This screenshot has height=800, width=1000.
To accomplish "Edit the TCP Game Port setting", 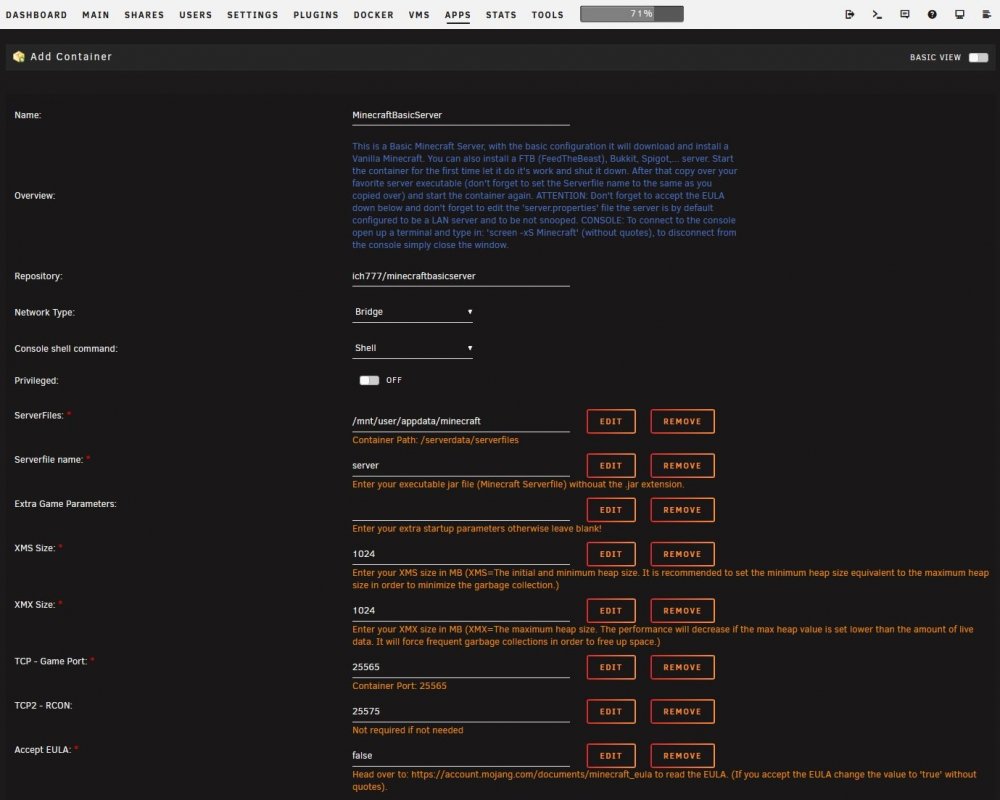I will pyautogui.click(x=611, y=667).
